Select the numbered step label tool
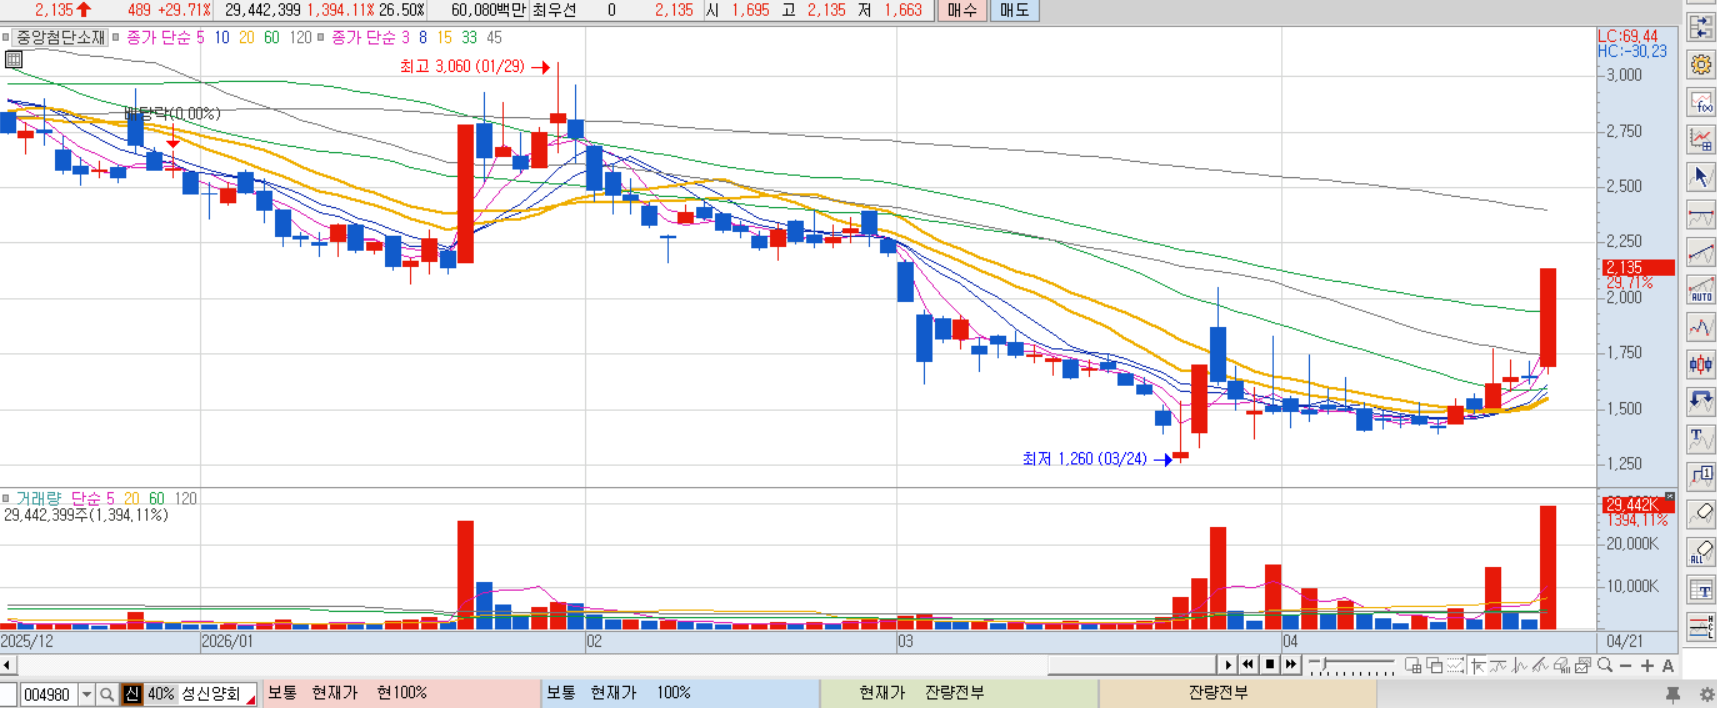1717x708 pixels. tap(1700, 476)
